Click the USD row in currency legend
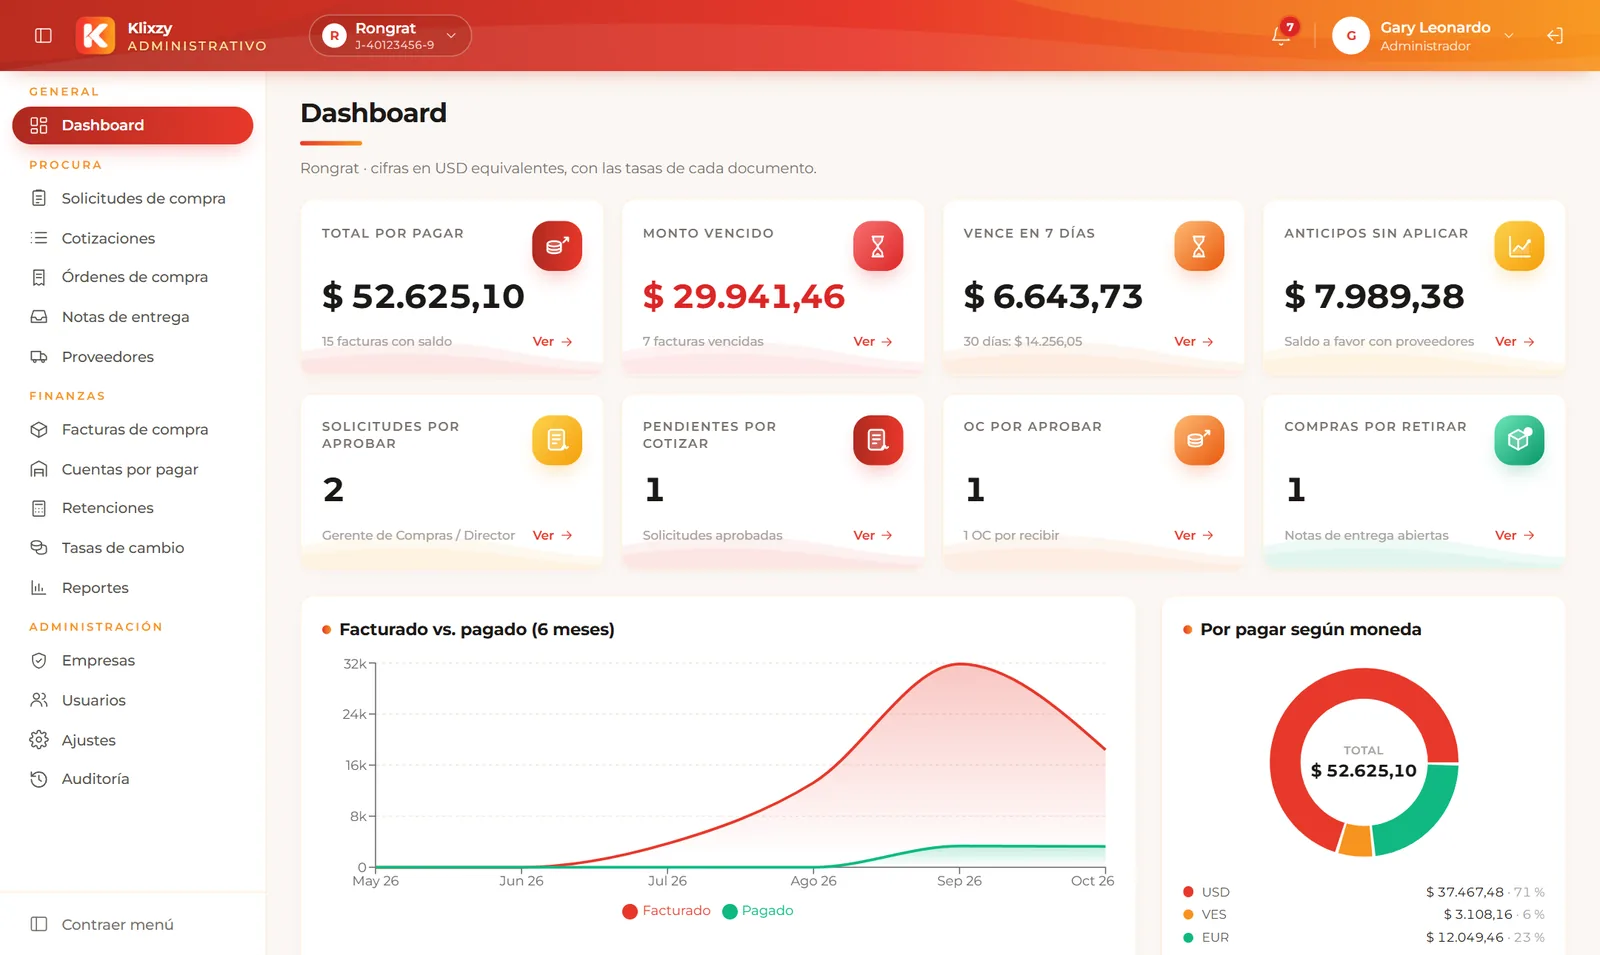This screenshot has height=955, width=1600. pos(1363,892)
